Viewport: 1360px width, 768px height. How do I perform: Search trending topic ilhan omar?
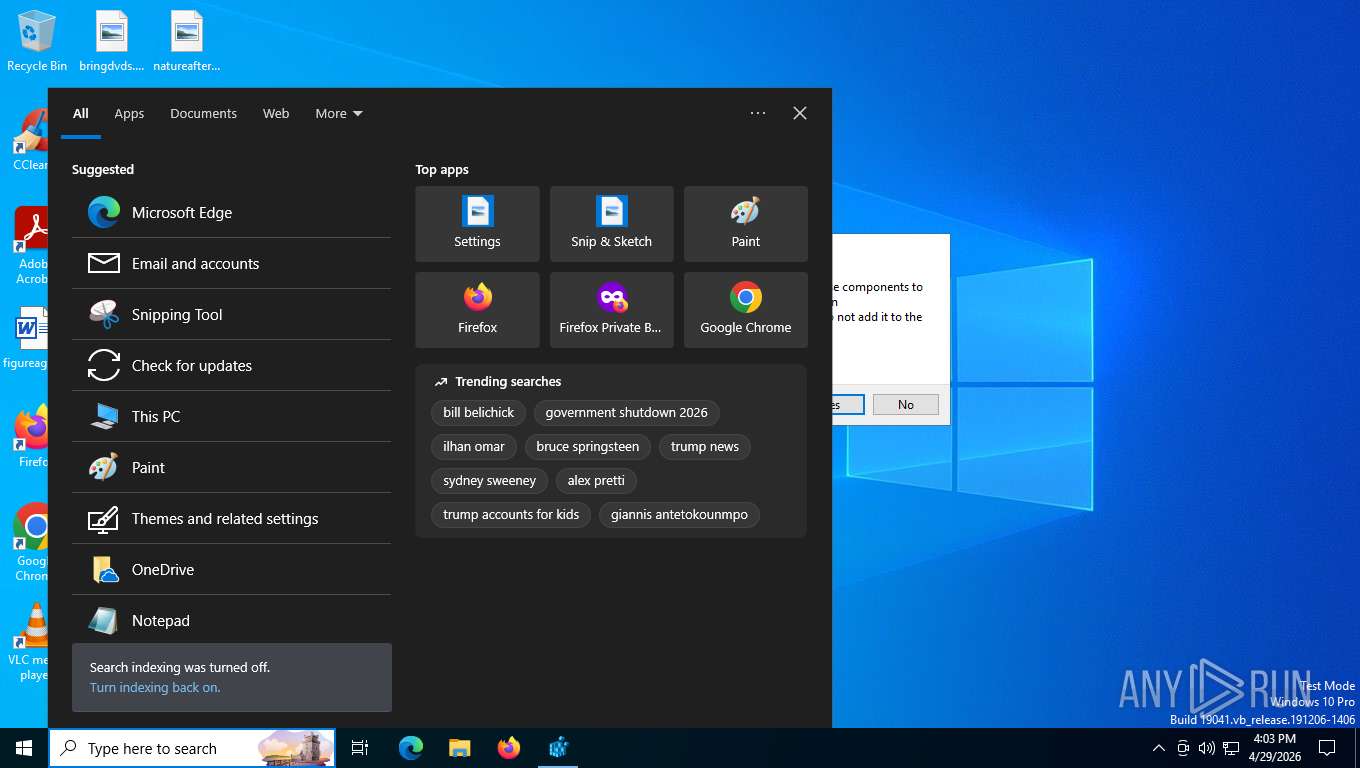pyautogui.click(x=474, y=446)
